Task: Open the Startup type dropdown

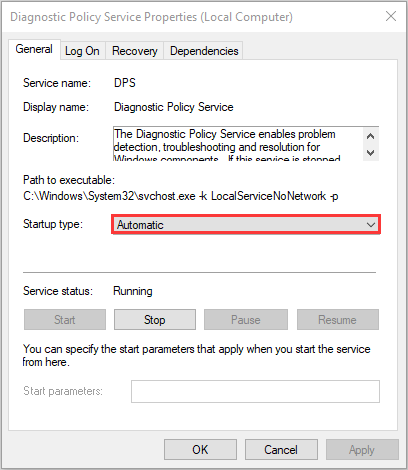Action: pos(246,225)
